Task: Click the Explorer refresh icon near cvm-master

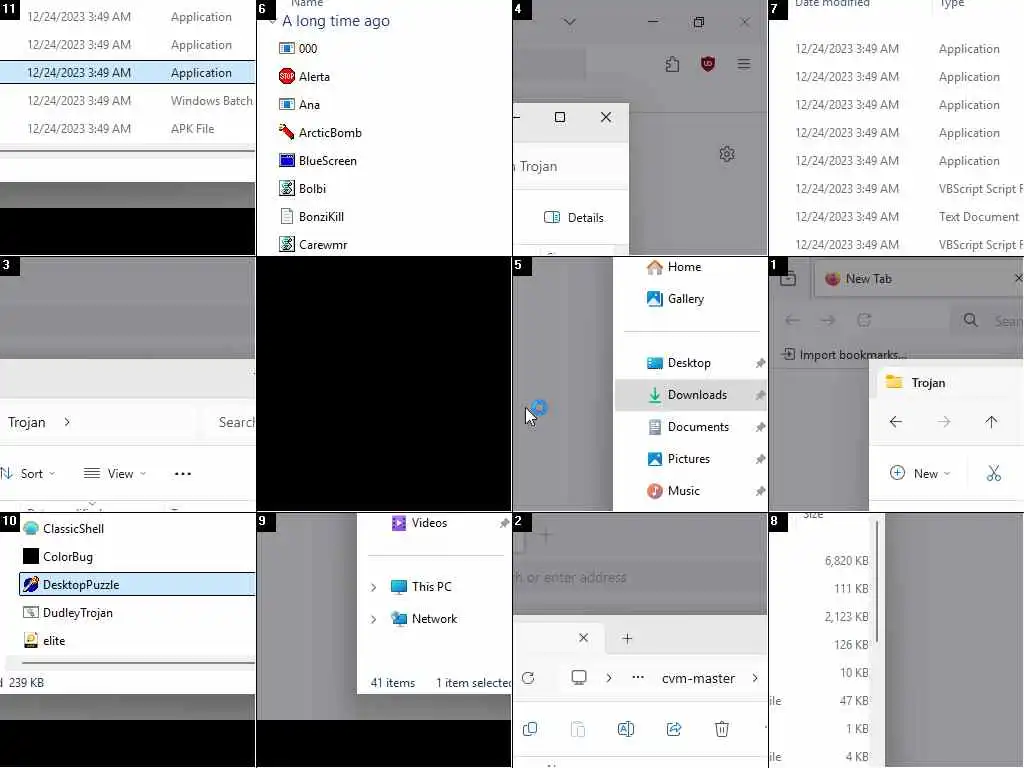Action: click(528, 678)
